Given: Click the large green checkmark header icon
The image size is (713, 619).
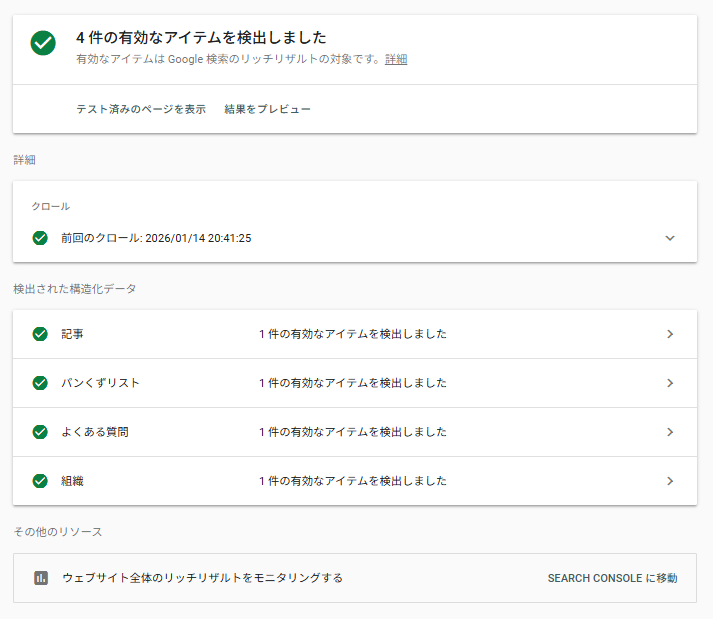Looking at the screenshot, I should pos(43,44).
